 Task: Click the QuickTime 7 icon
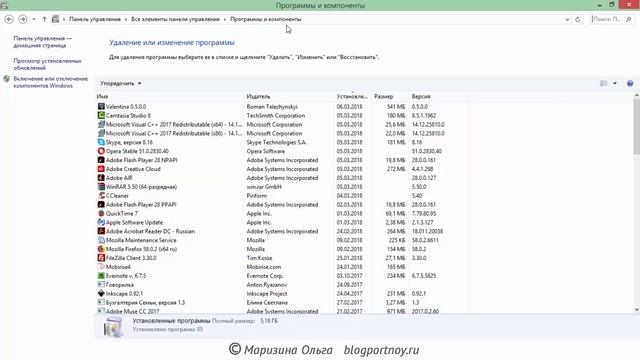click(x=101, y=213)
